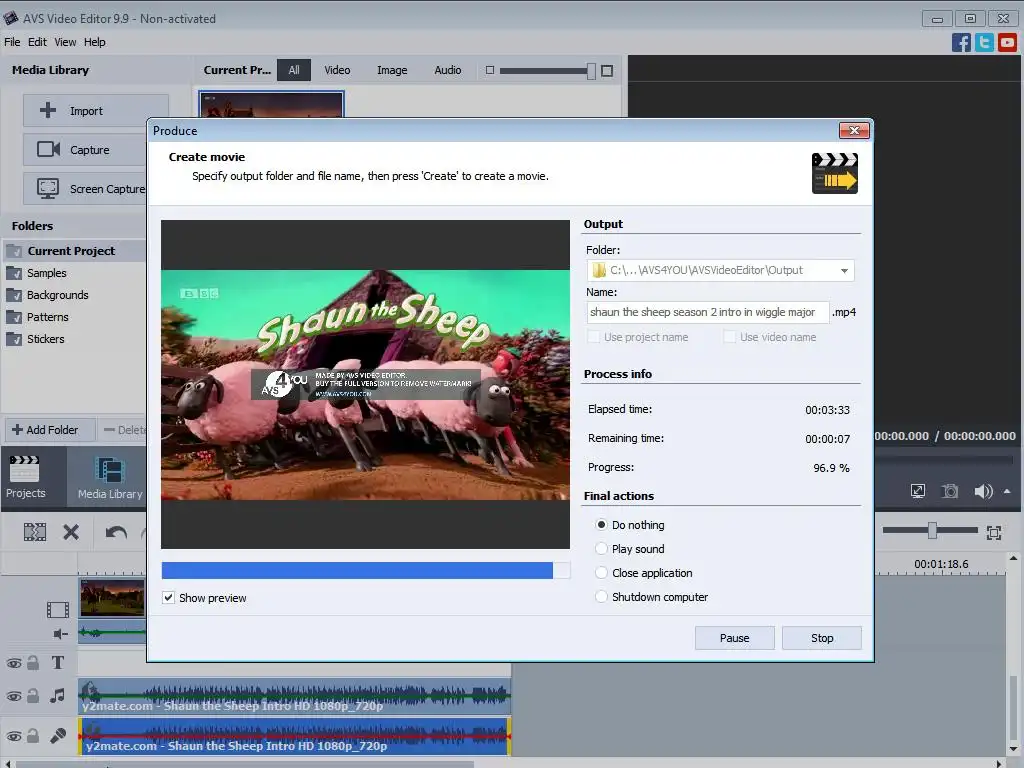Click the detach preview window icon

click(x=918, y=491)
